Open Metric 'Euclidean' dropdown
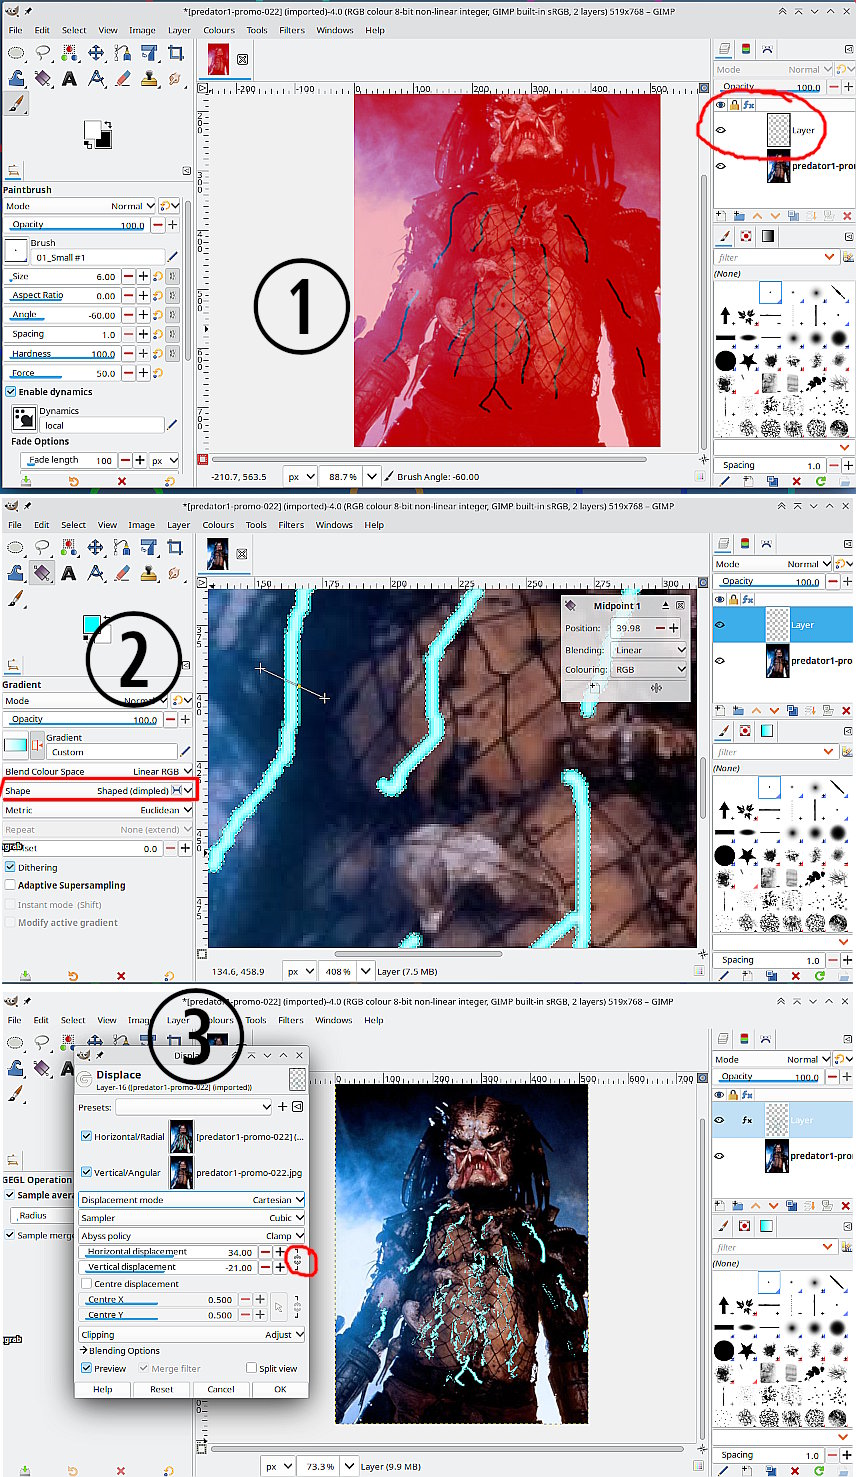Viewport: 856px width, 1477px height. [x=98, y=810]
